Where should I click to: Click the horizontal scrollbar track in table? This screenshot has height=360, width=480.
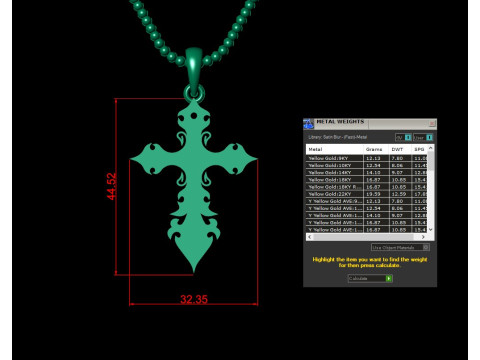click(x=366, y=237)
